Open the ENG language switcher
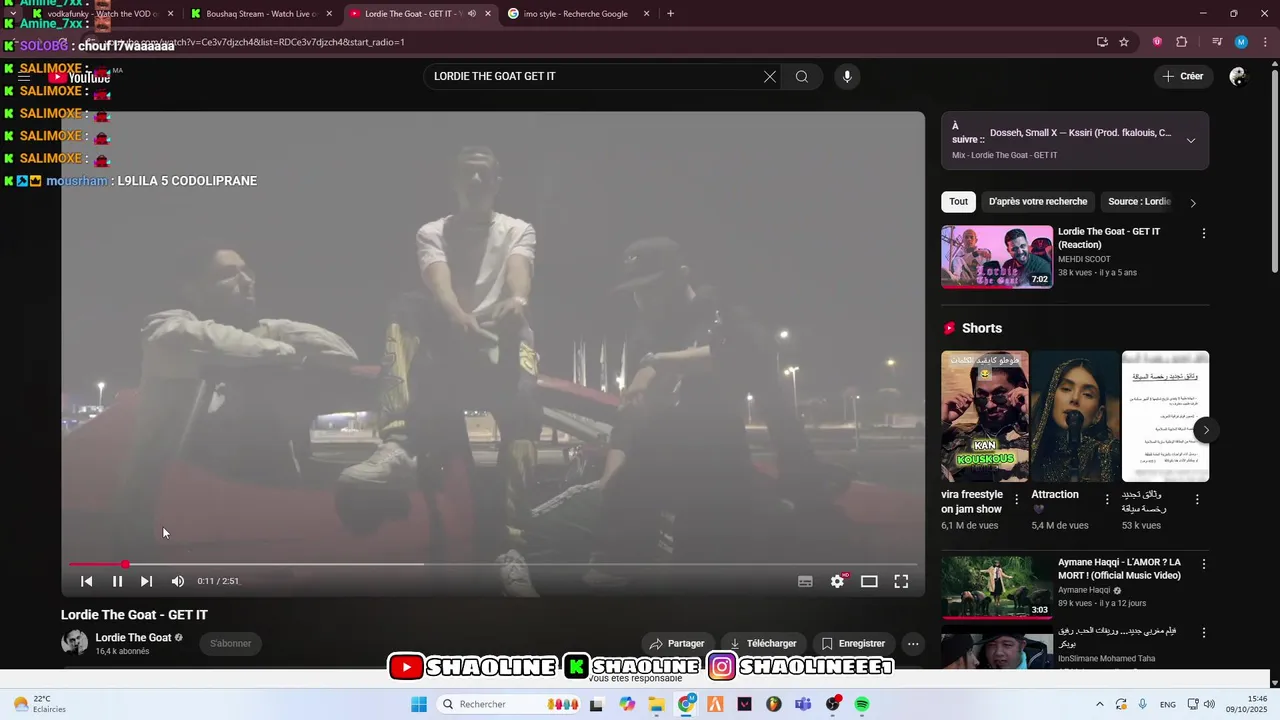The width and height of the screenshot is (1280, 720). (1168, 704)
